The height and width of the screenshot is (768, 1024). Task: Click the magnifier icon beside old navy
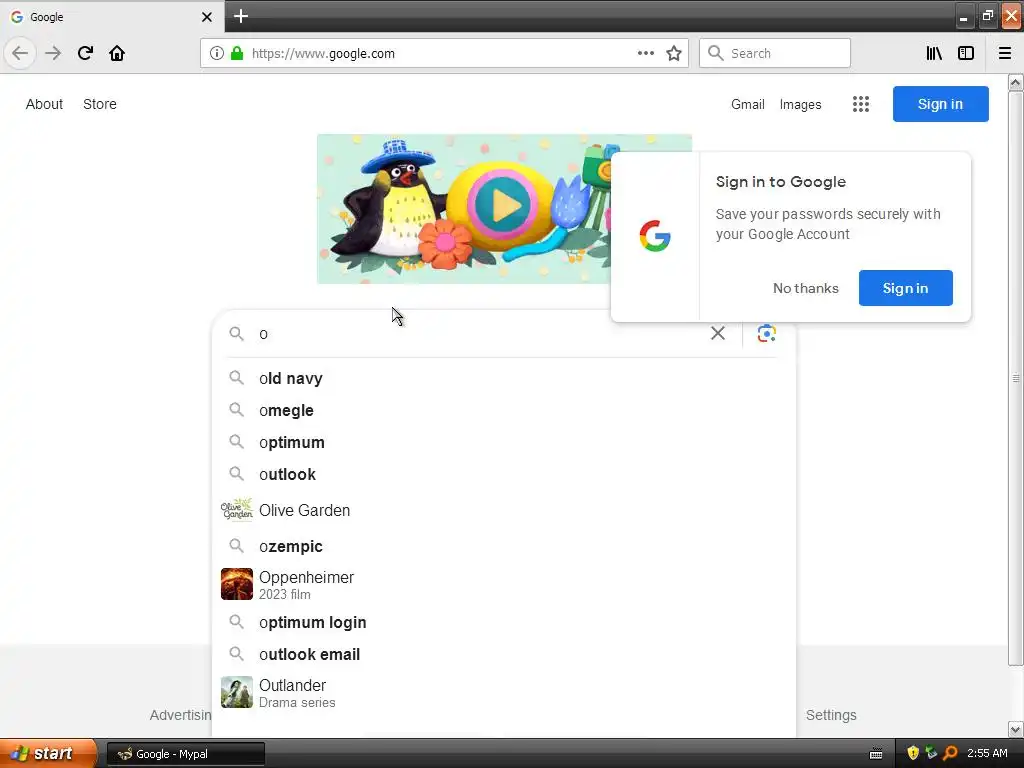(x=236, y=378)
